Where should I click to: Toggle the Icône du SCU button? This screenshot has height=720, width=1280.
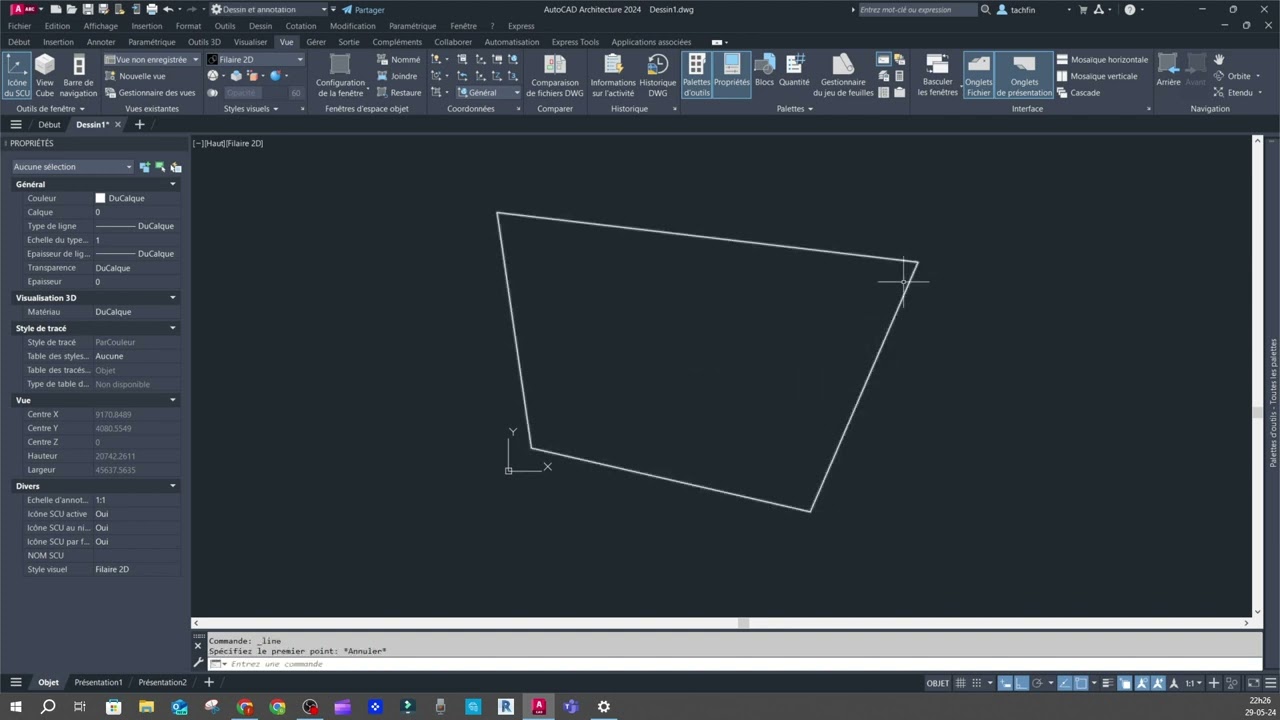point(17,76)
